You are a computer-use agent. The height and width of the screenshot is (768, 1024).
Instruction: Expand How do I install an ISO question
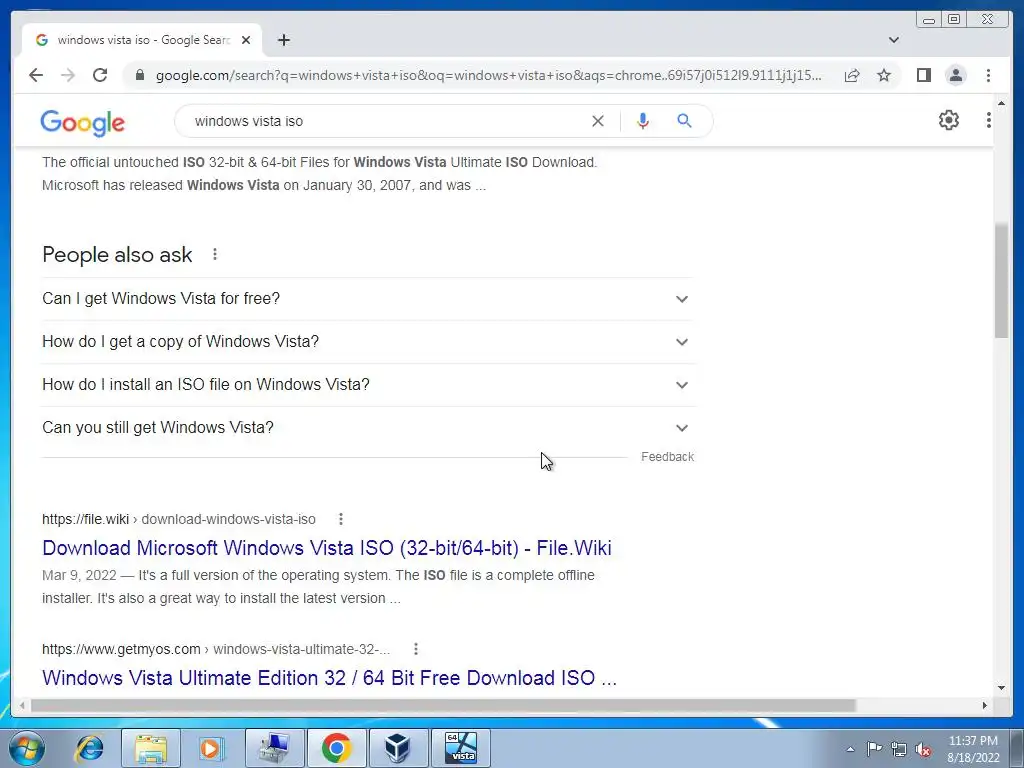[x=368, y=385]
